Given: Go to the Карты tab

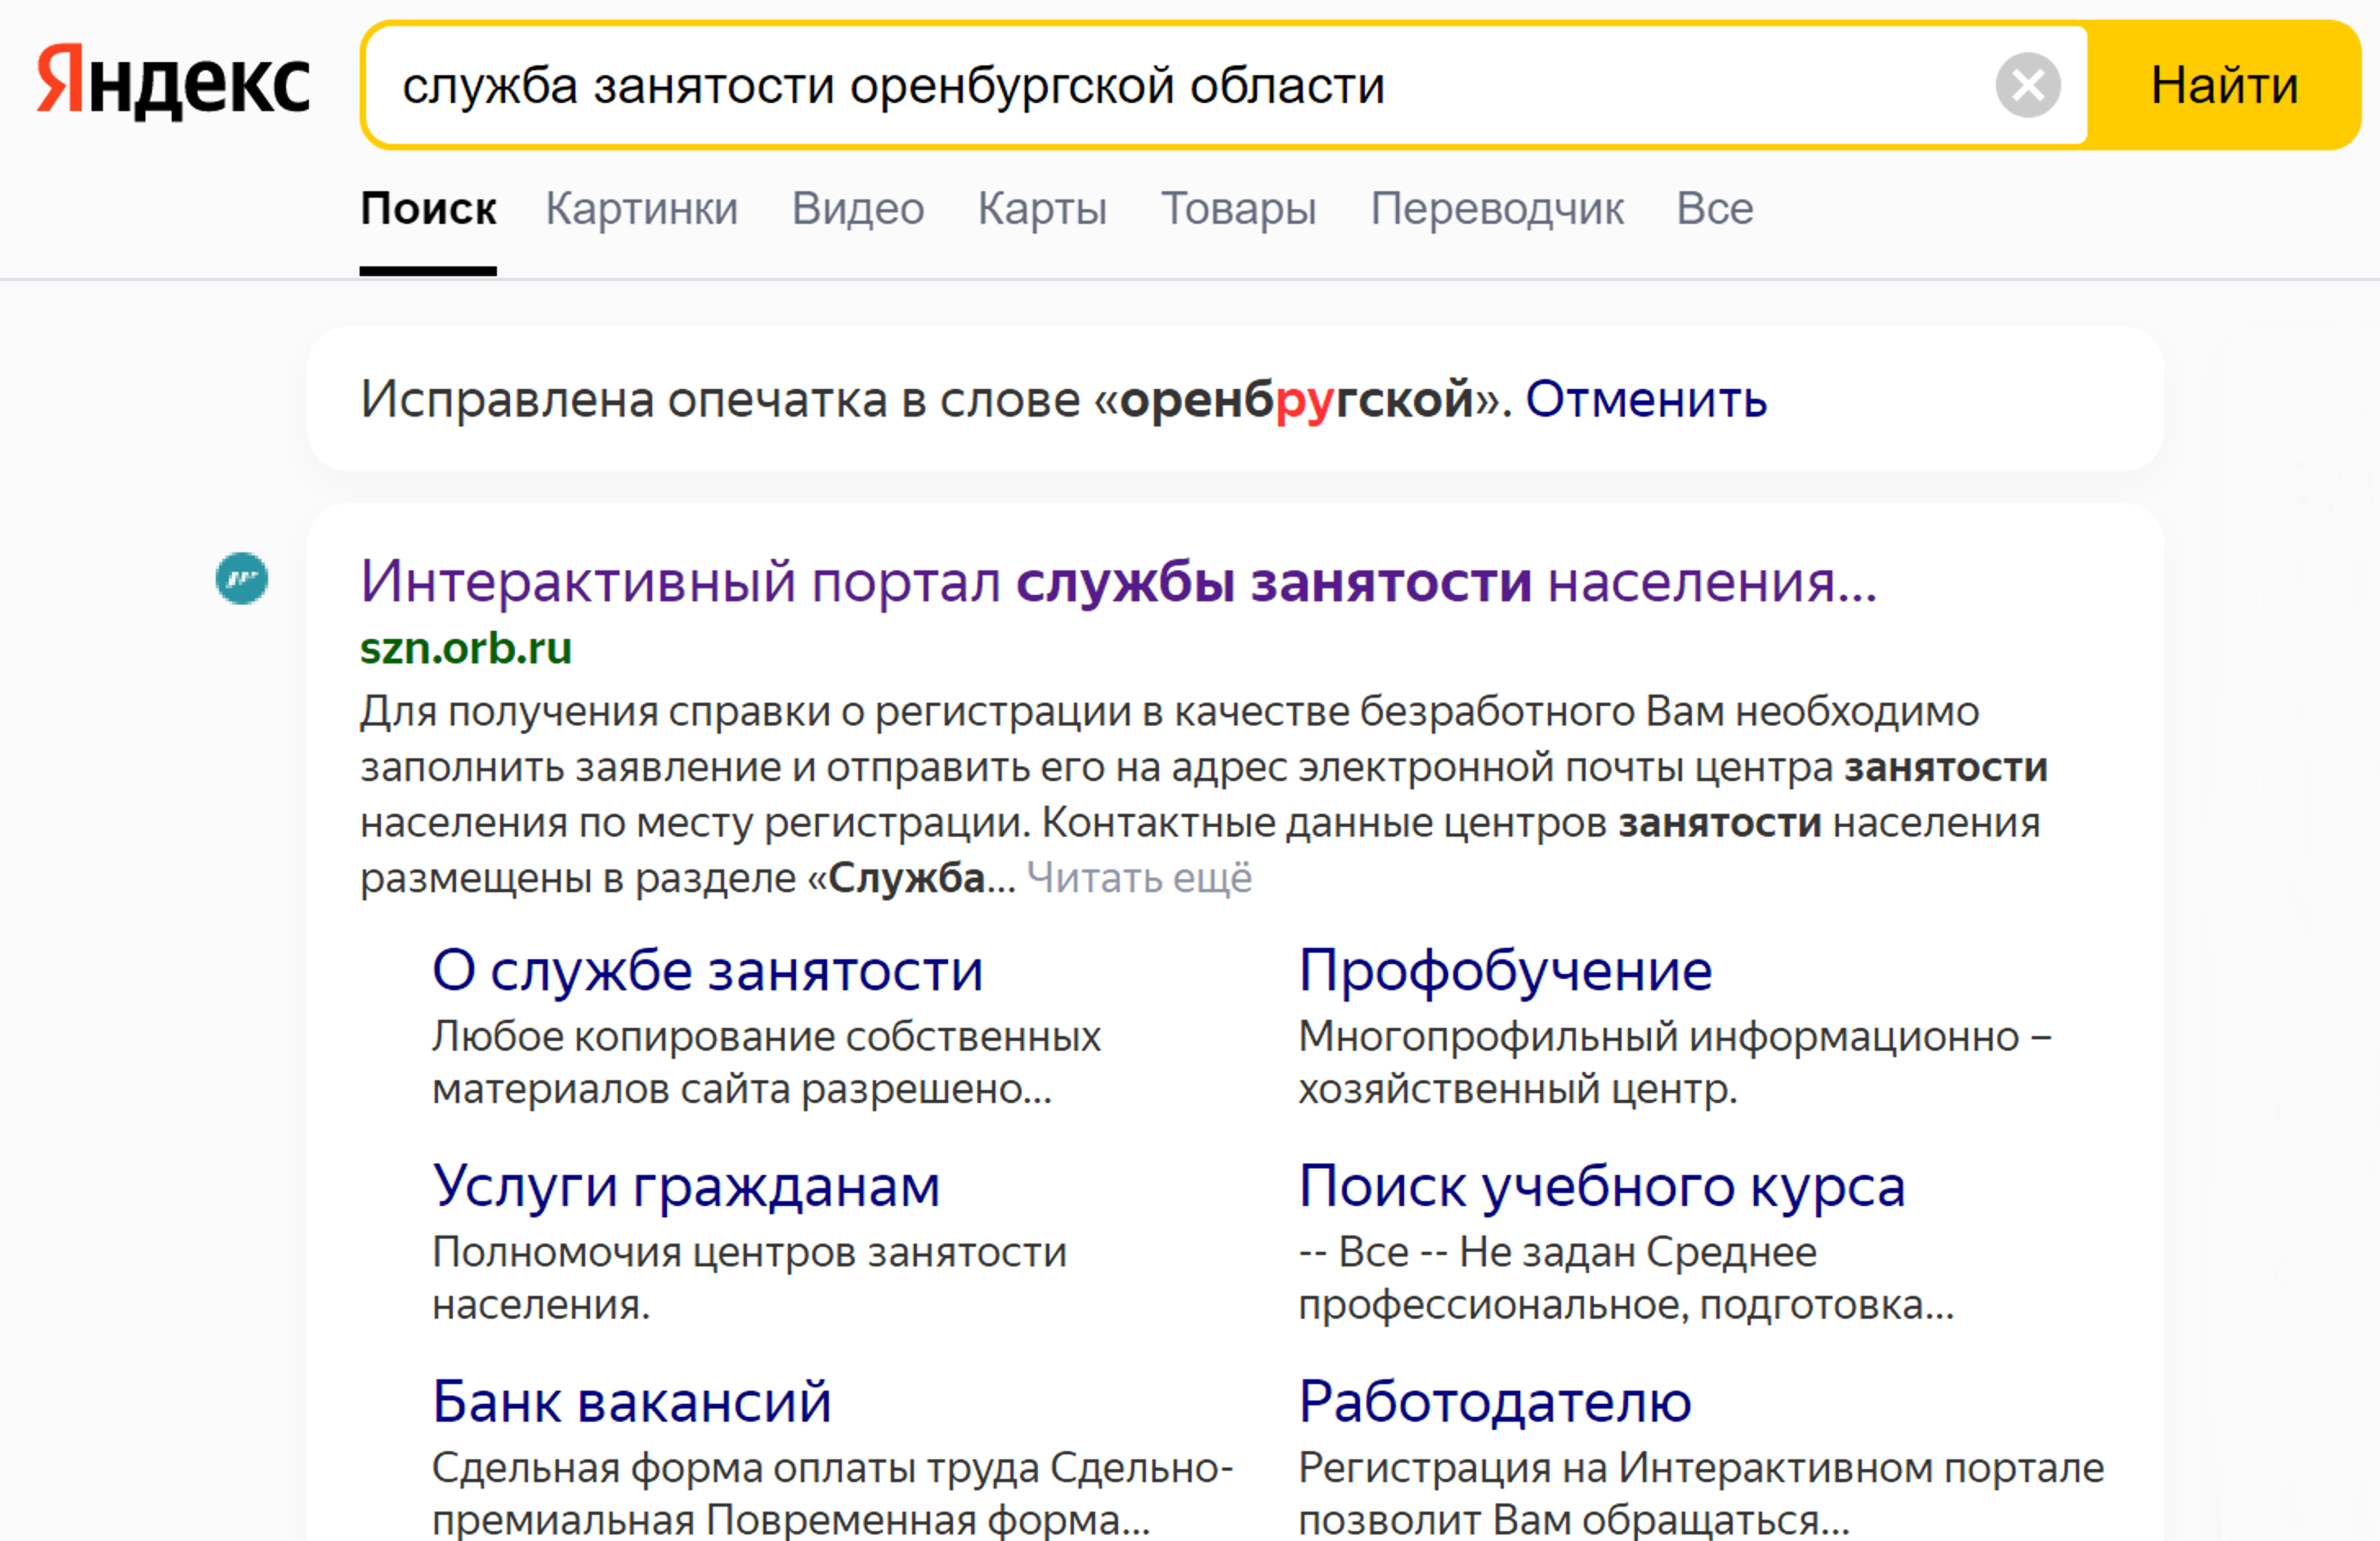Looking at the screenshot, I should point(1042,208).
